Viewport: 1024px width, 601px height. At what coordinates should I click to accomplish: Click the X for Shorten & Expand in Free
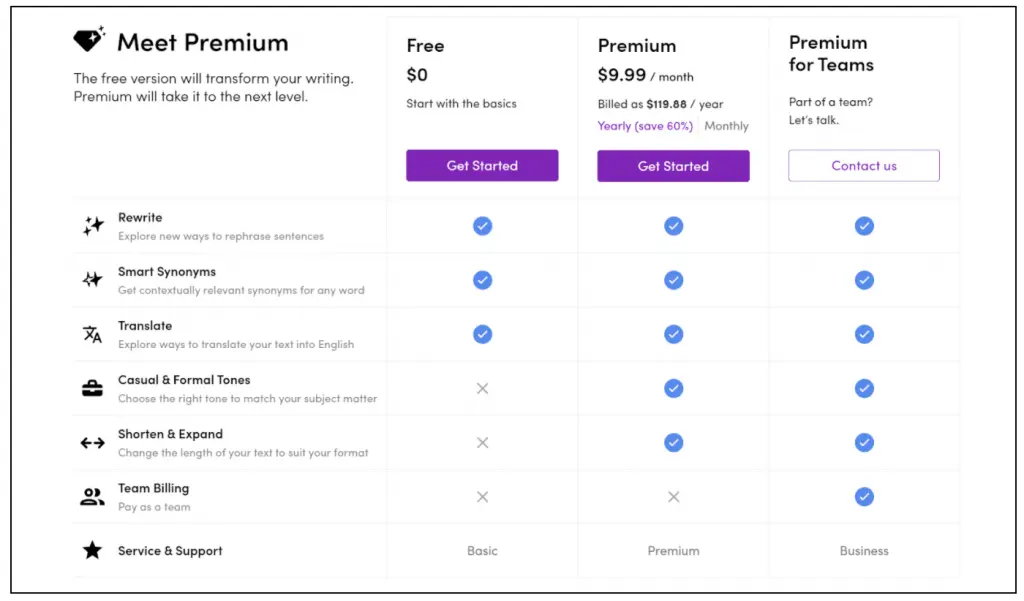point(482,442)
